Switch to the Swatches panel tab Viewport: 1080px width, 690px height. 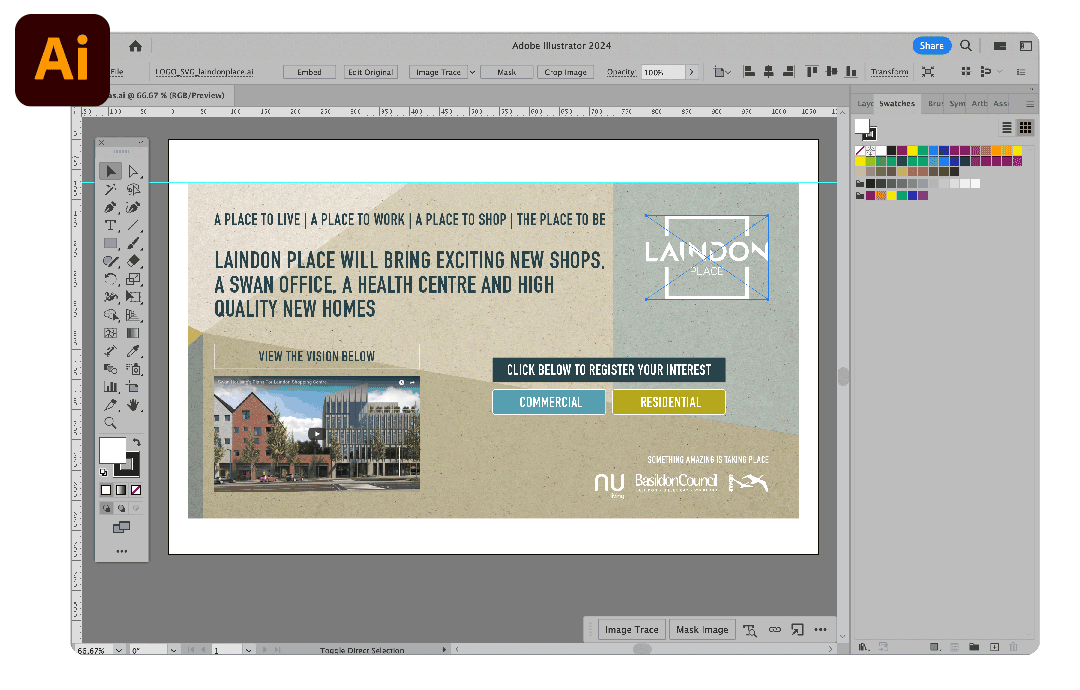click(x=897, y=103)
